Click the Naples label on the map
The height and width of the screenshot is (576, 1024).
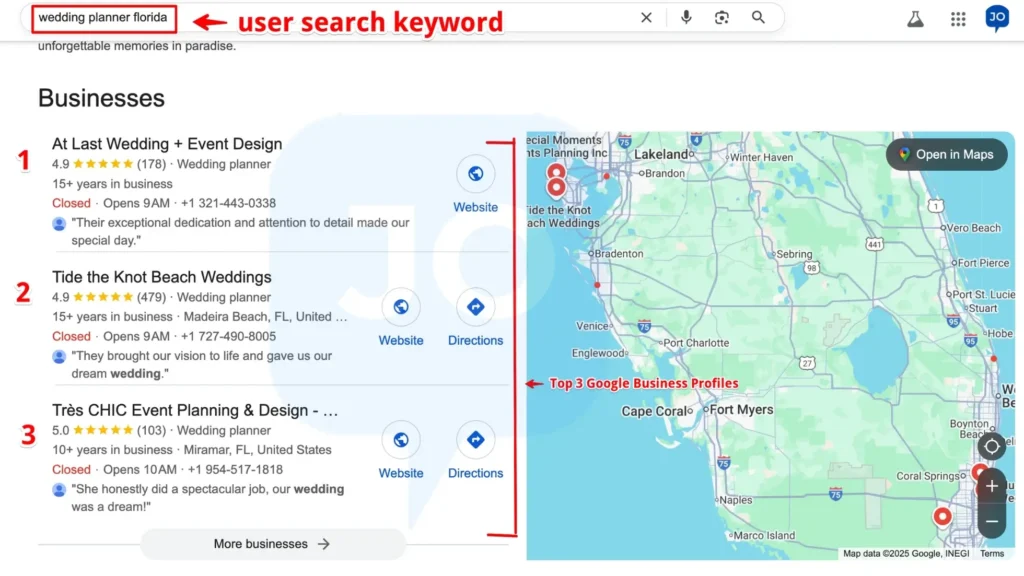click(735, 500)
